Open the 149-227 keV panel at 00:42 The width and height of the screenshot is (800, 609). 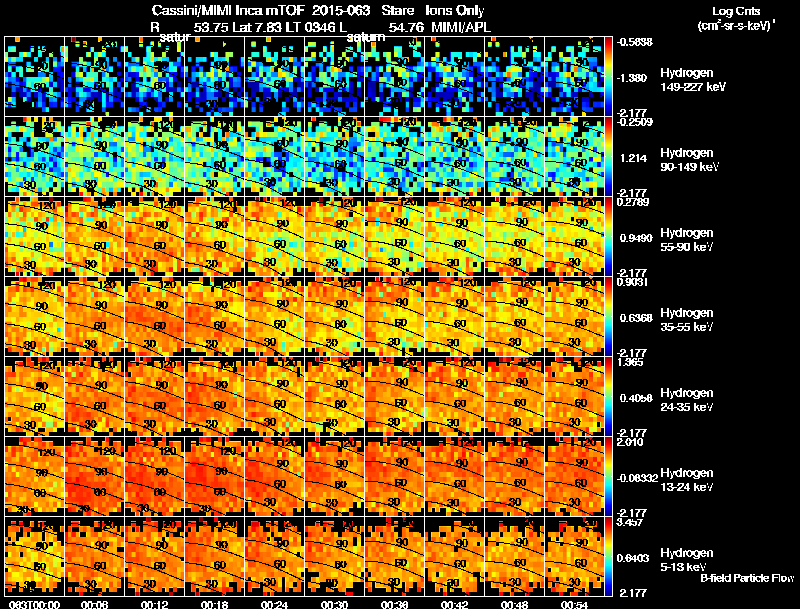tap(454, 76)
